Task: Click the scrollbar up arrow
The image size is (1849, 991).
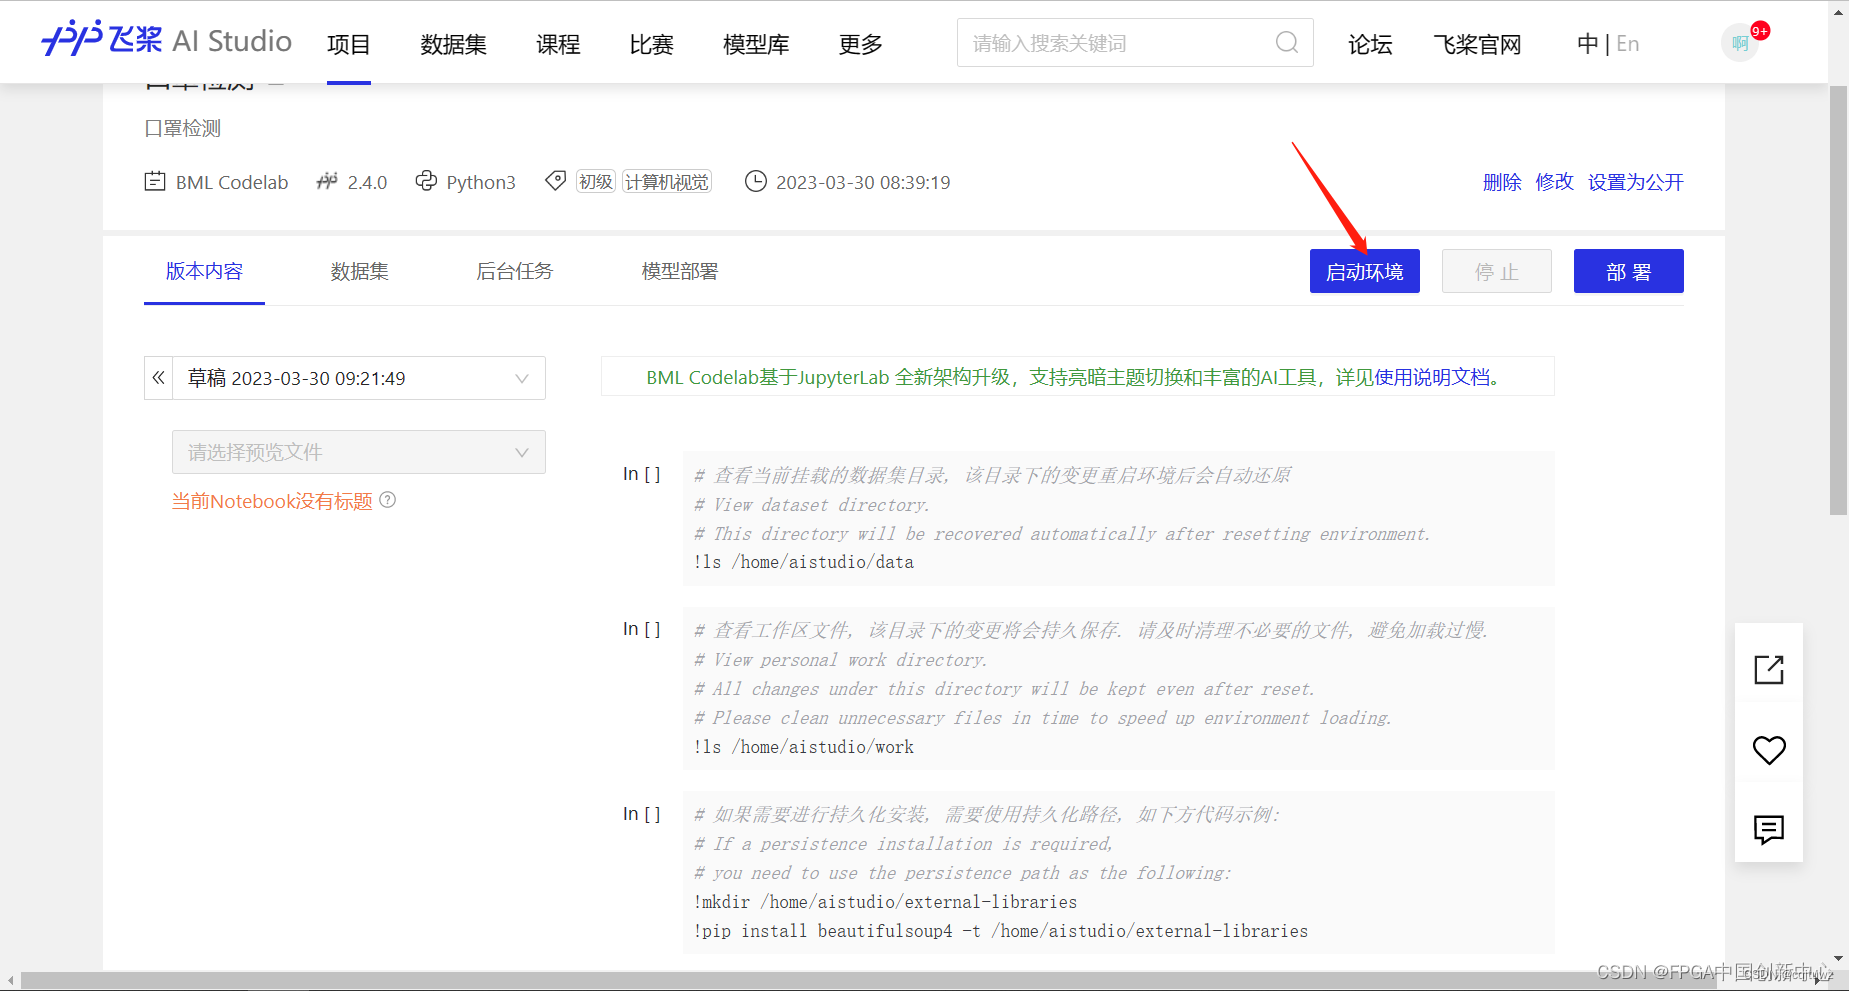Action: click(1838, 10)
